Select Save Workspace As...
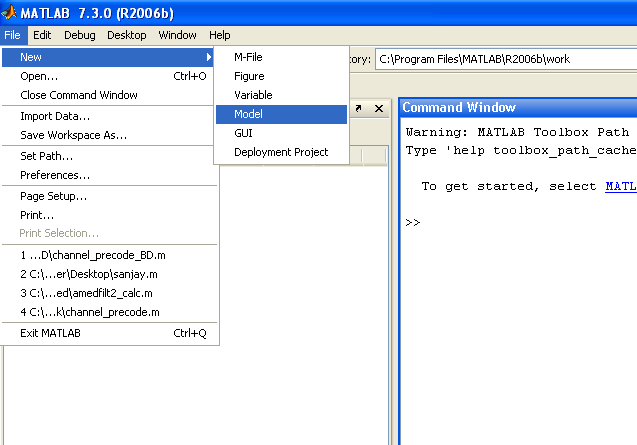This screenshot has width=637, height=445. pyautogui.click(x=108, y=135)
